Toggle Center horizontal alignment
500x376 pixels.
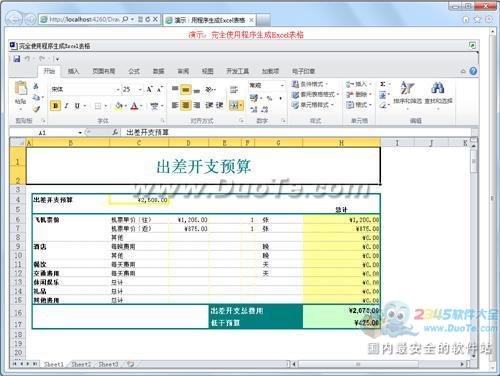tap(186, 105)
